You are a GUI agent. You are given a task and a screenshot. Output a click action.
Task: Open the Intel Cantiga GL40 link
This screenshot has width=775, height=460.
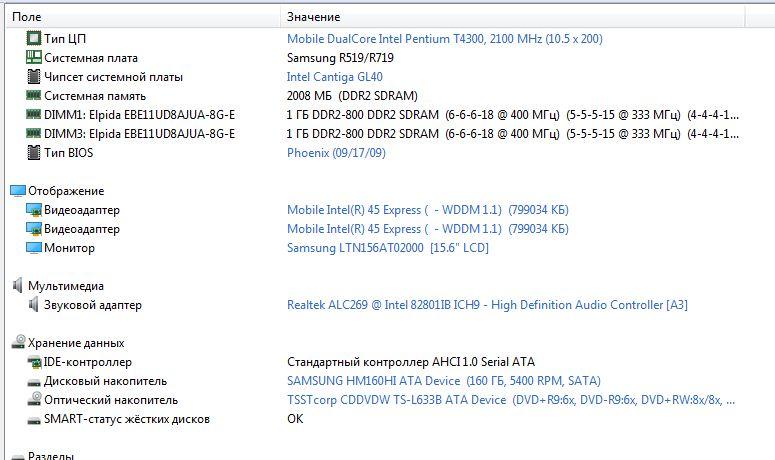(x=334, y=77)
